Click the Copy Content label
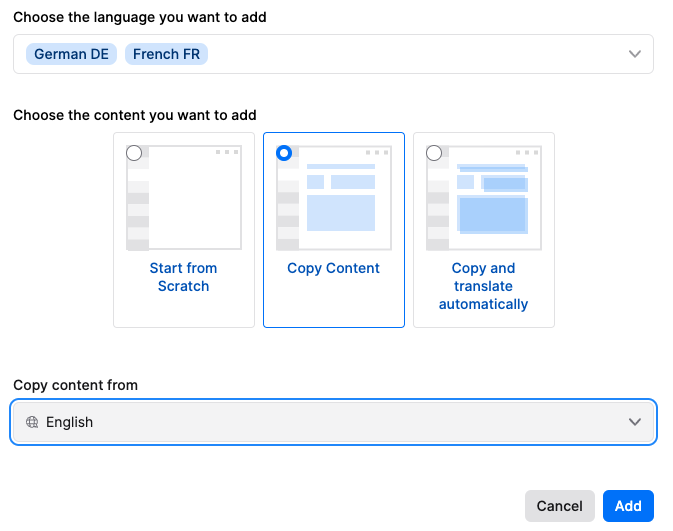The width and height of the screenshot is (673, 531). 333,268
